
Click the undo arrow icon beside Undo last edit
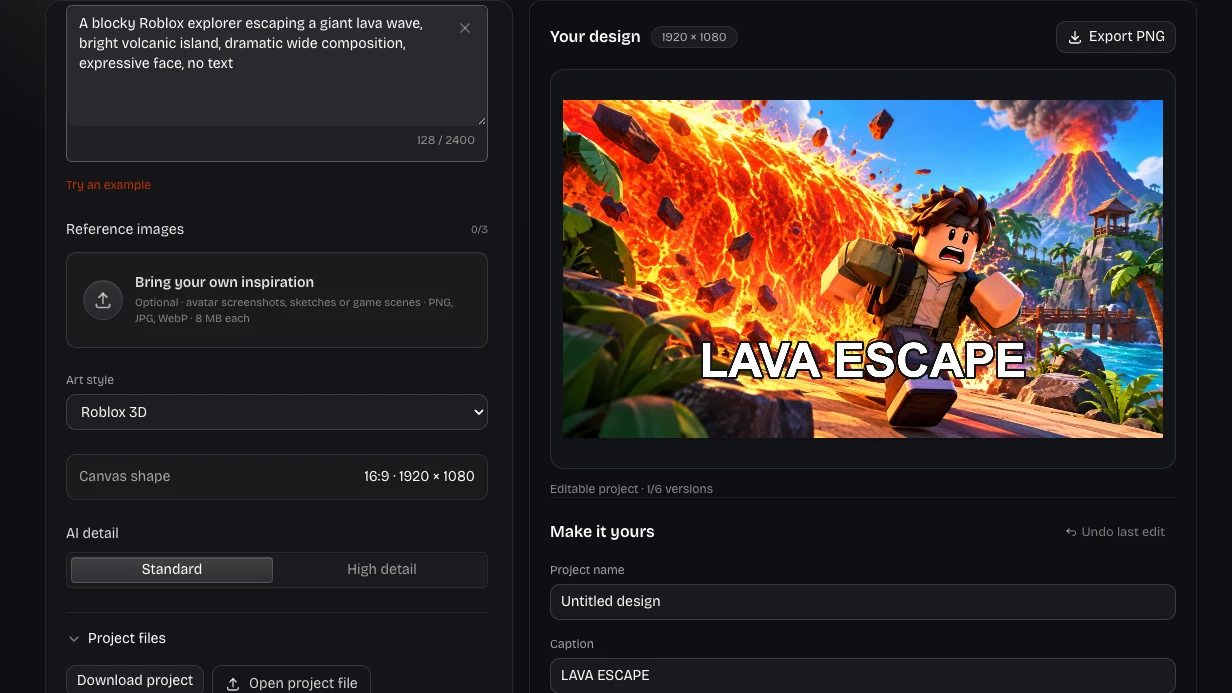(x=1071, y=532)
